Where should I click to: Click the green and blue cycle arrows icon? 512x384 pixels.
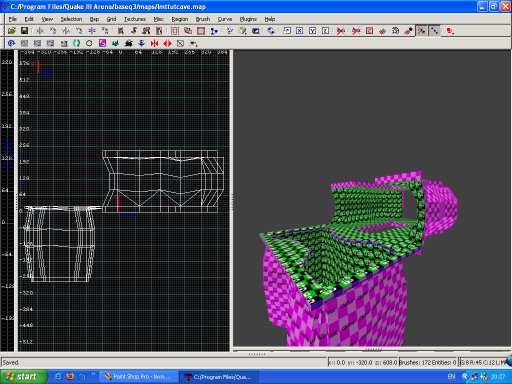[76, 43]
